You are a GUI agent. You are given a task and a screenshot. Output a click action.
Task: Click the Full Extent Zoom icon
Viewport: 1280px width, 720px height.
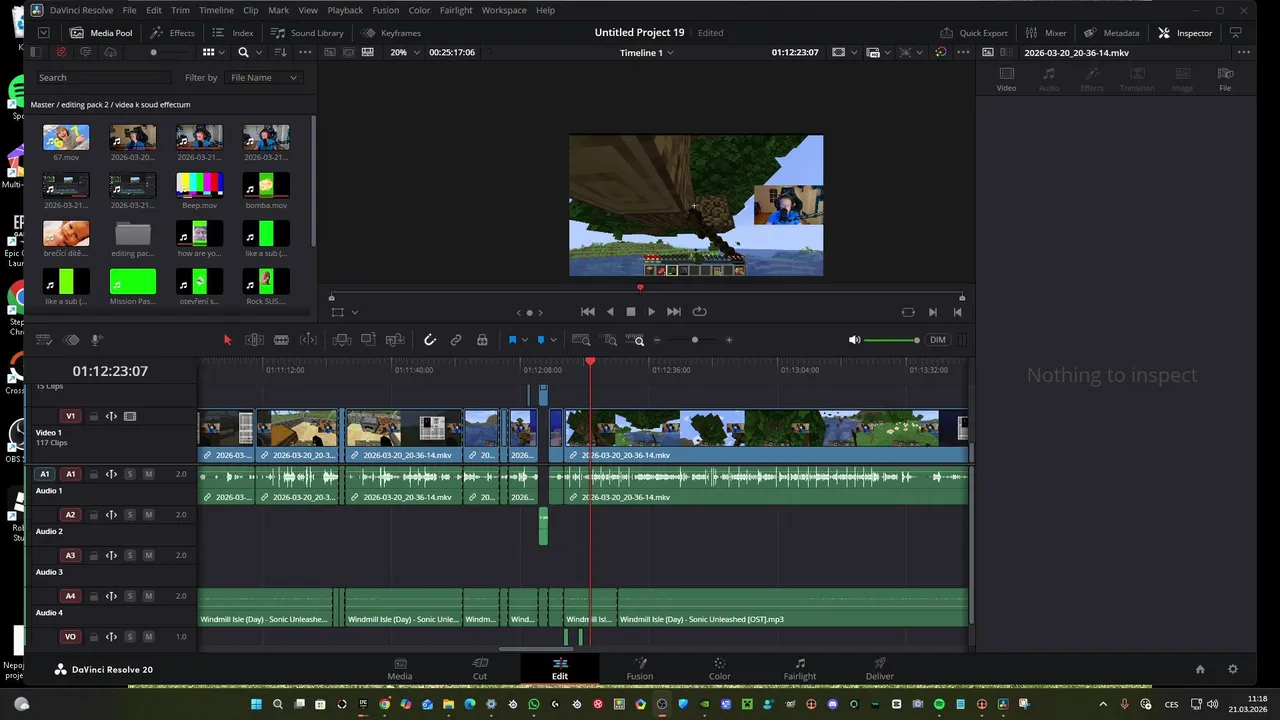pos(581,340)
